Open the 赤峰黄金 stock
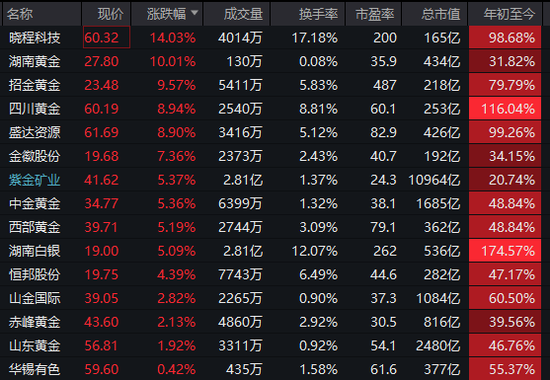The image size is (550, 380). 34,322
